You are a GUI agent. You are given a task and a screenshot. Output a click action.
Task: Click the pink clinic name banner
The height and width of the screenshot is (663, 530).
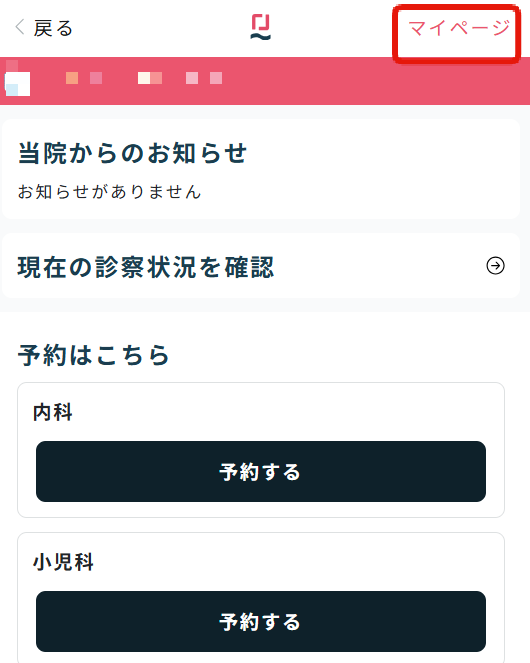265,81
